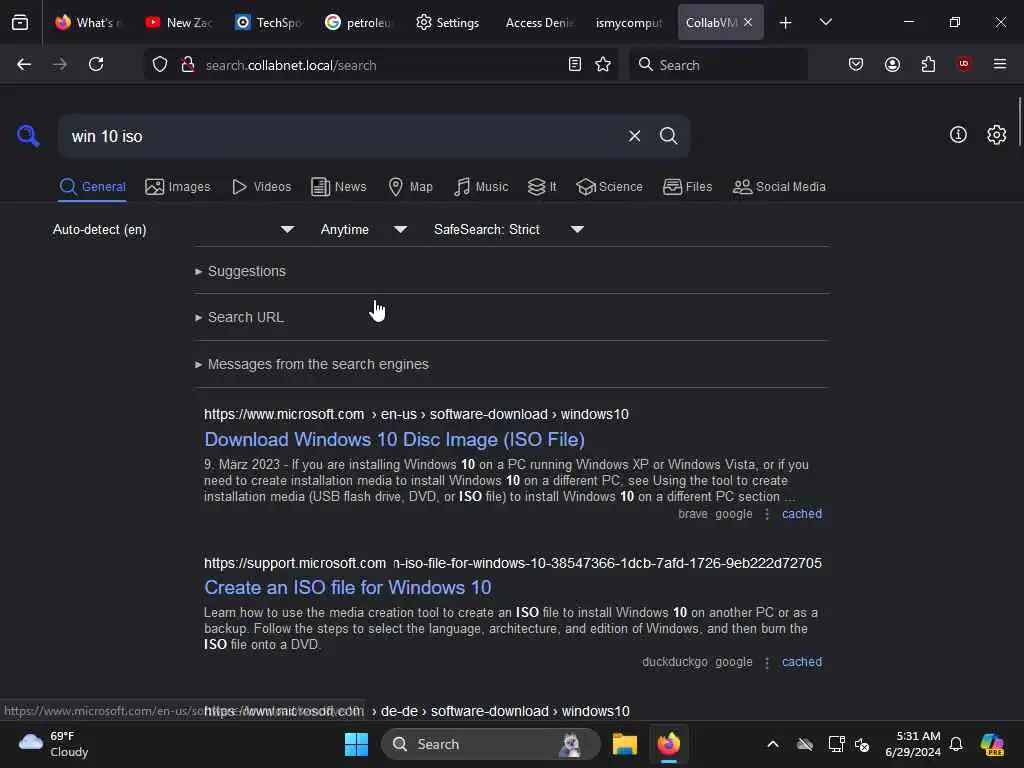Select the Images search category
This screenshot has height=768, width=1024.
[x=178, y=187]
